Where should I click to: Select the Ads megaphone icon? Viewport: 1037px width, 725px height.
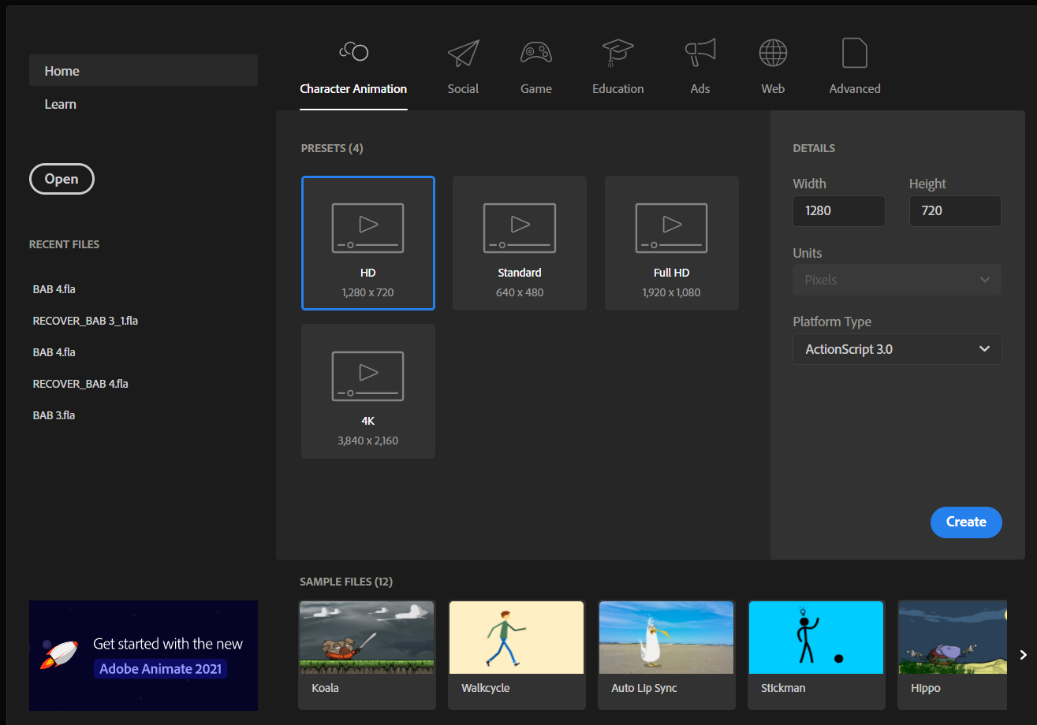point(700,53)
